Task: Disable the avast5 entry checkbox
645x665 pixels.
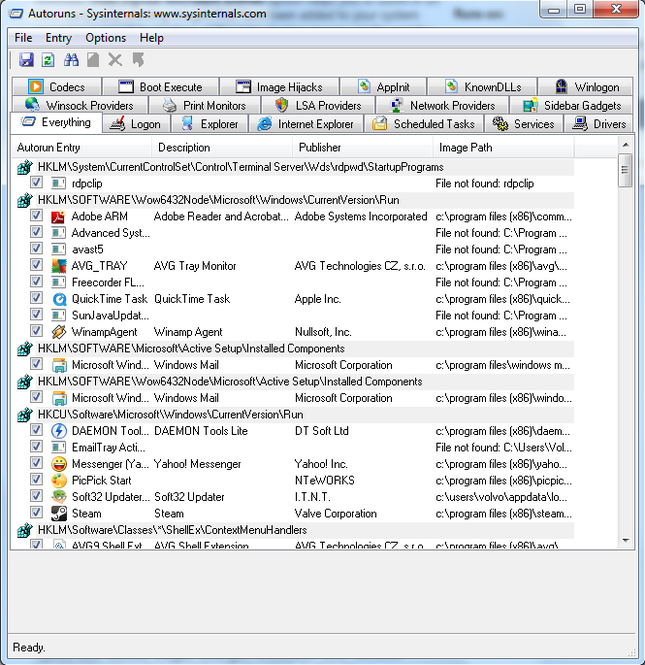Action: click(36, 249)
